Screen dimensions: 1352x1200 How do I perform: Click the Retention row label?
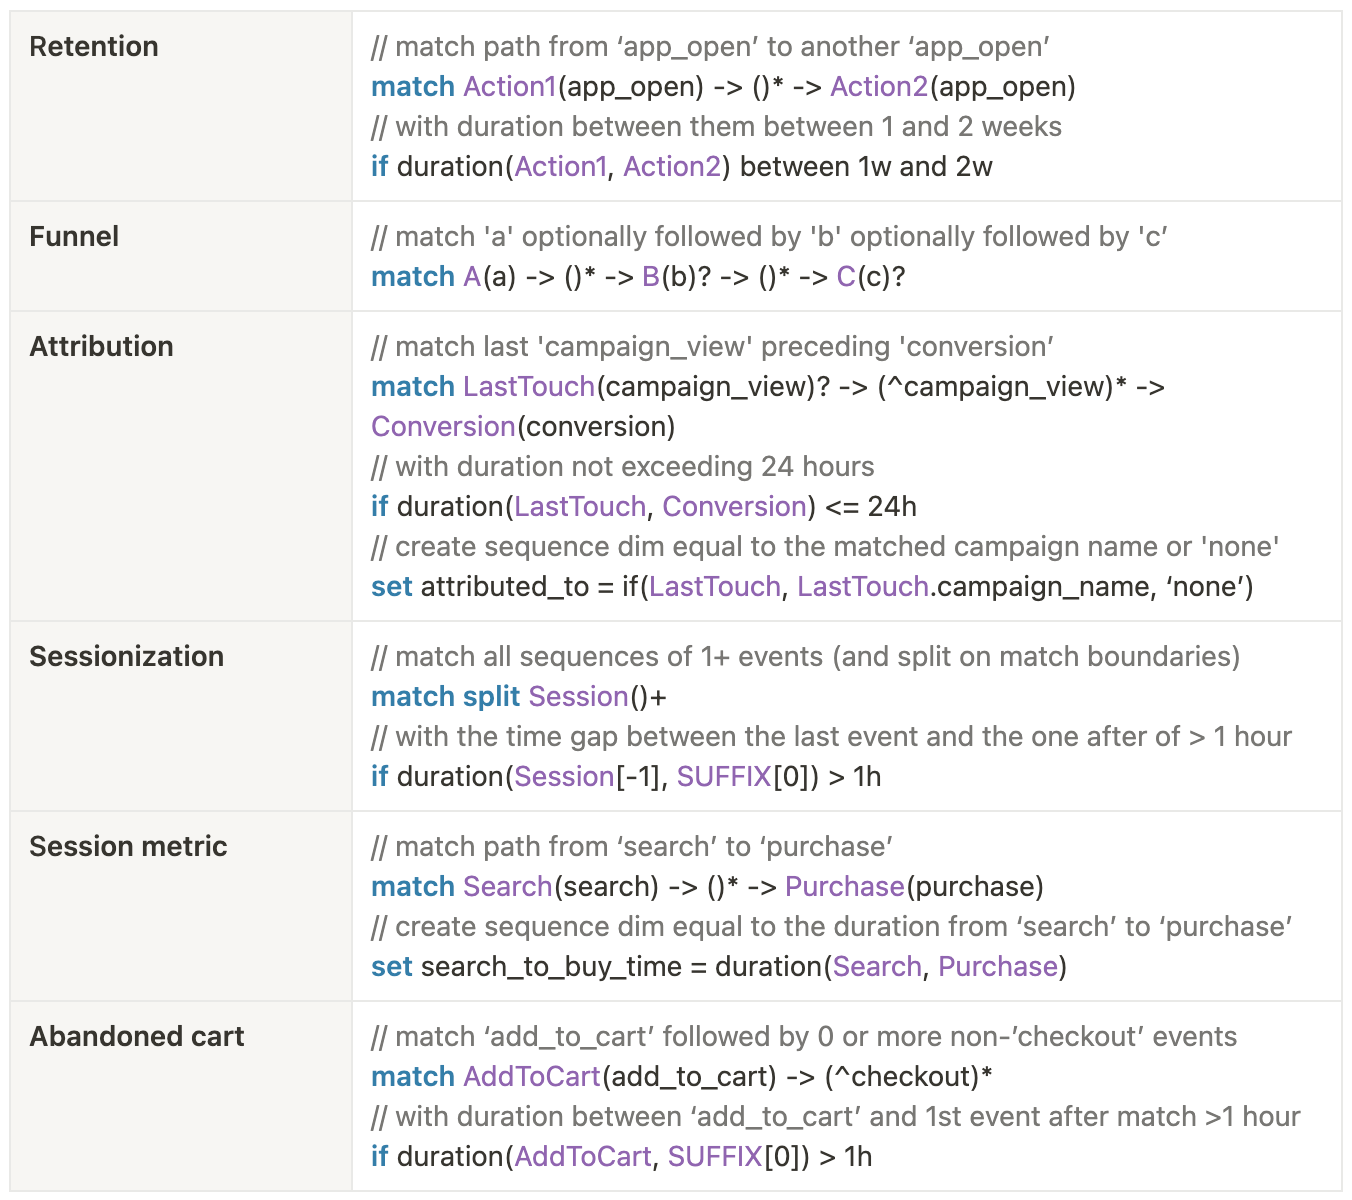coord(94,47)
